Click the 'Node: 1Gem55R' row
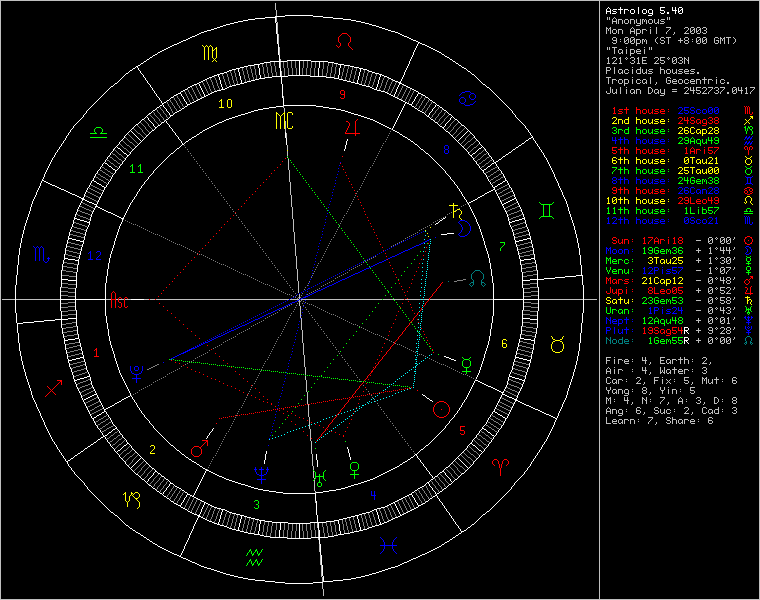 [x=680, y=341]
